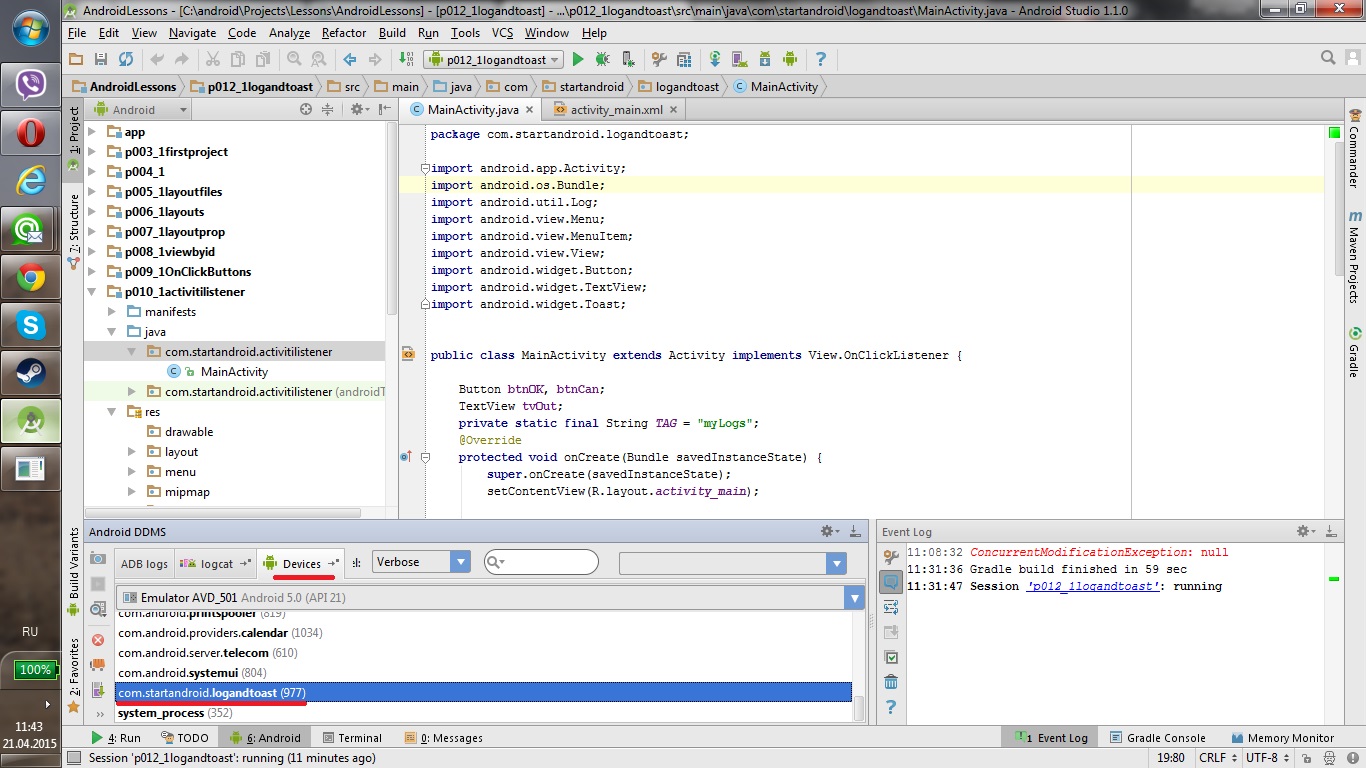Open the TODO tool window

coord(185,738)
